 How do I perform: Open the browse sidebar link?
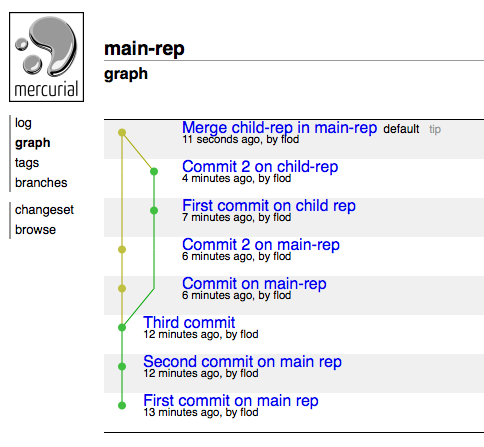(x=35, y=230)
